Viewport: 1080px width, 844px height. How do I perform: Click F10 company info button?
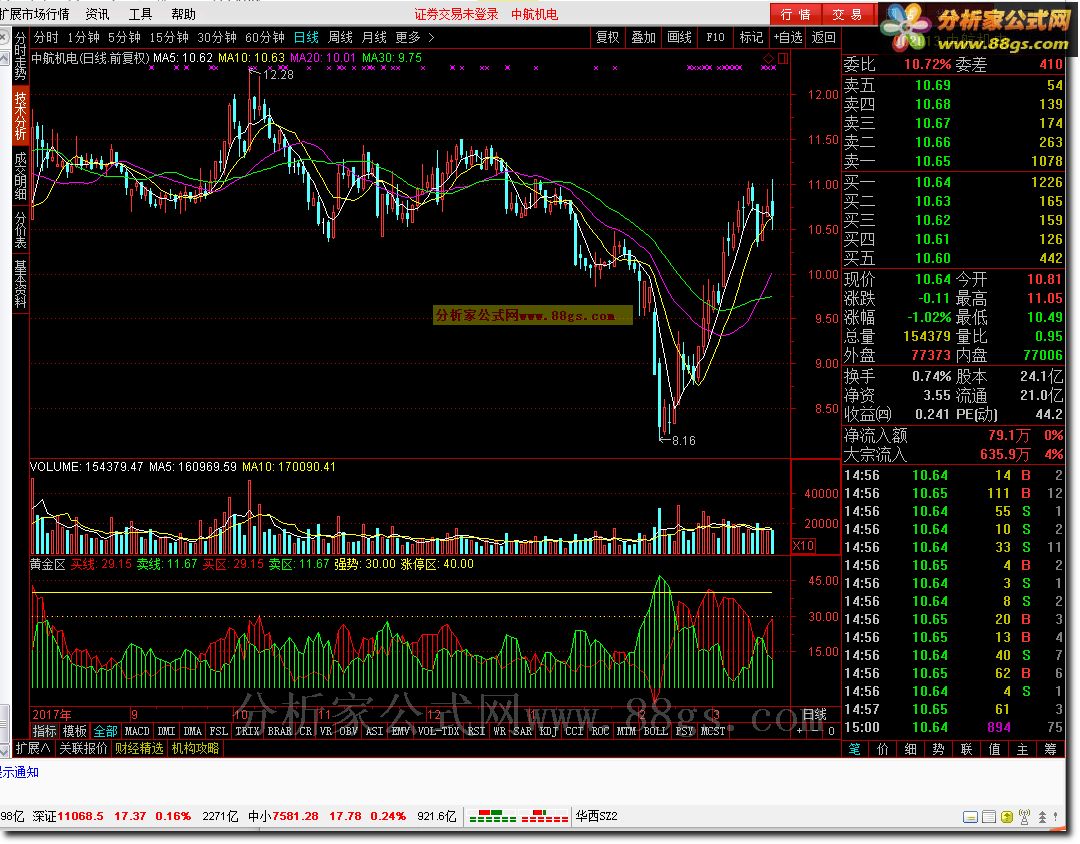click(715, 37)
